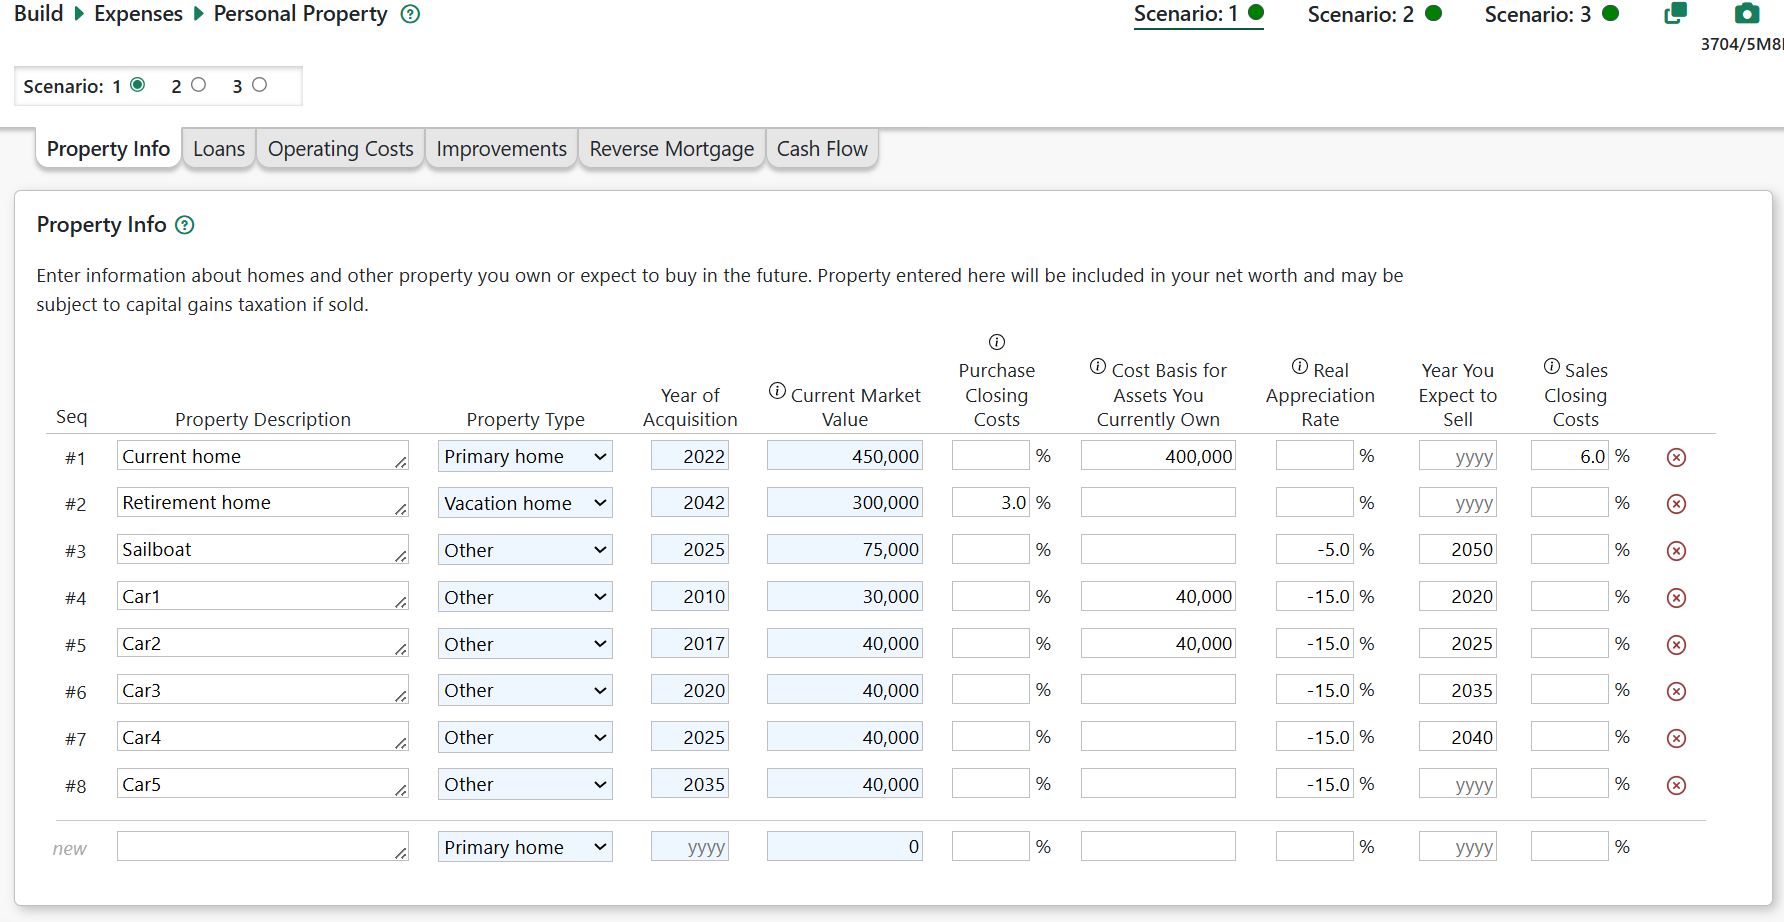
Task: Click Year You Expect to Sell field for Car5
Action: 1457,785
